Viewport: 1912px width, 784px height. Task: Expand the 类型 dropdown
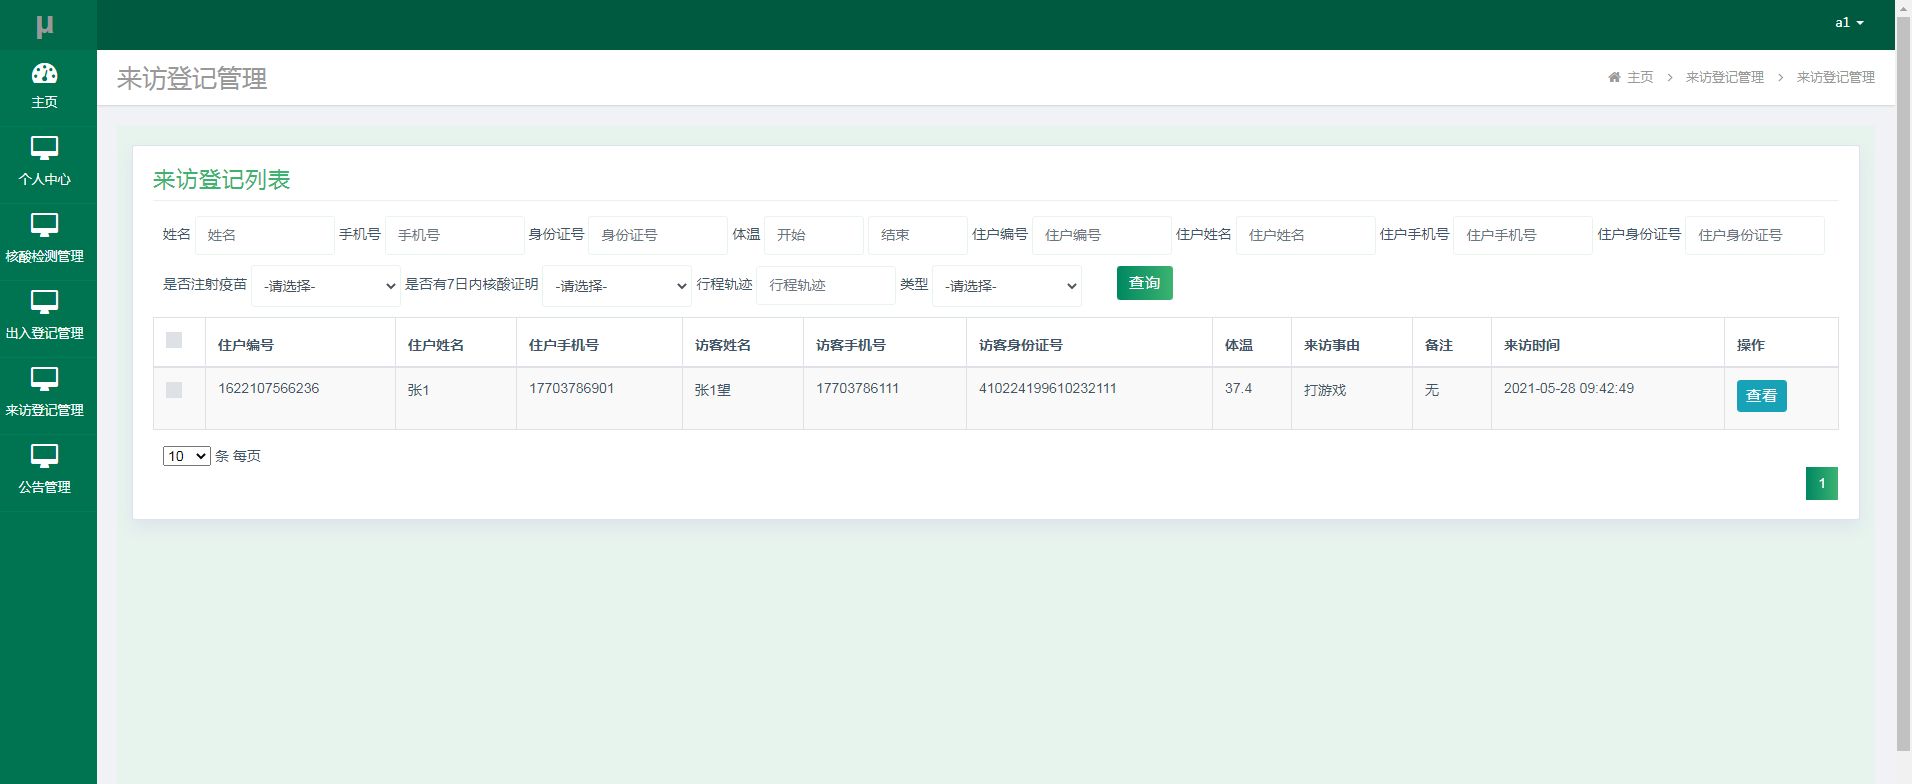click(x=1007, y=286)
